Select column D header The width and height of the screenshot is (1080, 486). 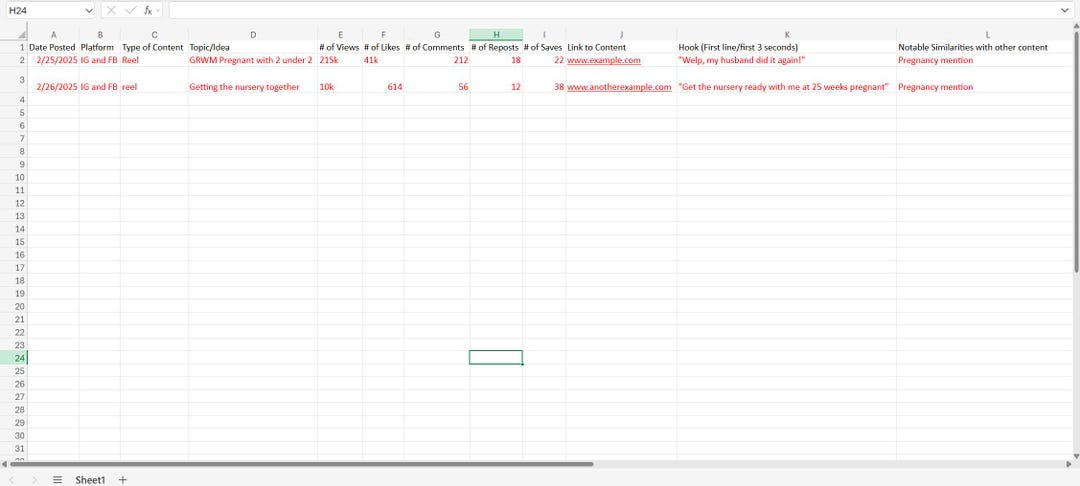coord(253,34)
